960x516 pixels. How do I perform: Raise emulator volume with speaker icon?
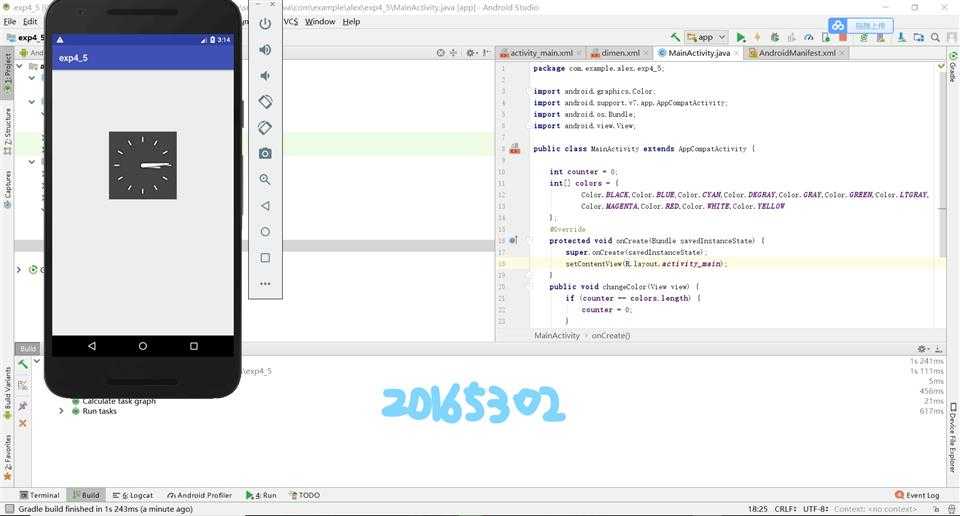(x=265, y=50)
